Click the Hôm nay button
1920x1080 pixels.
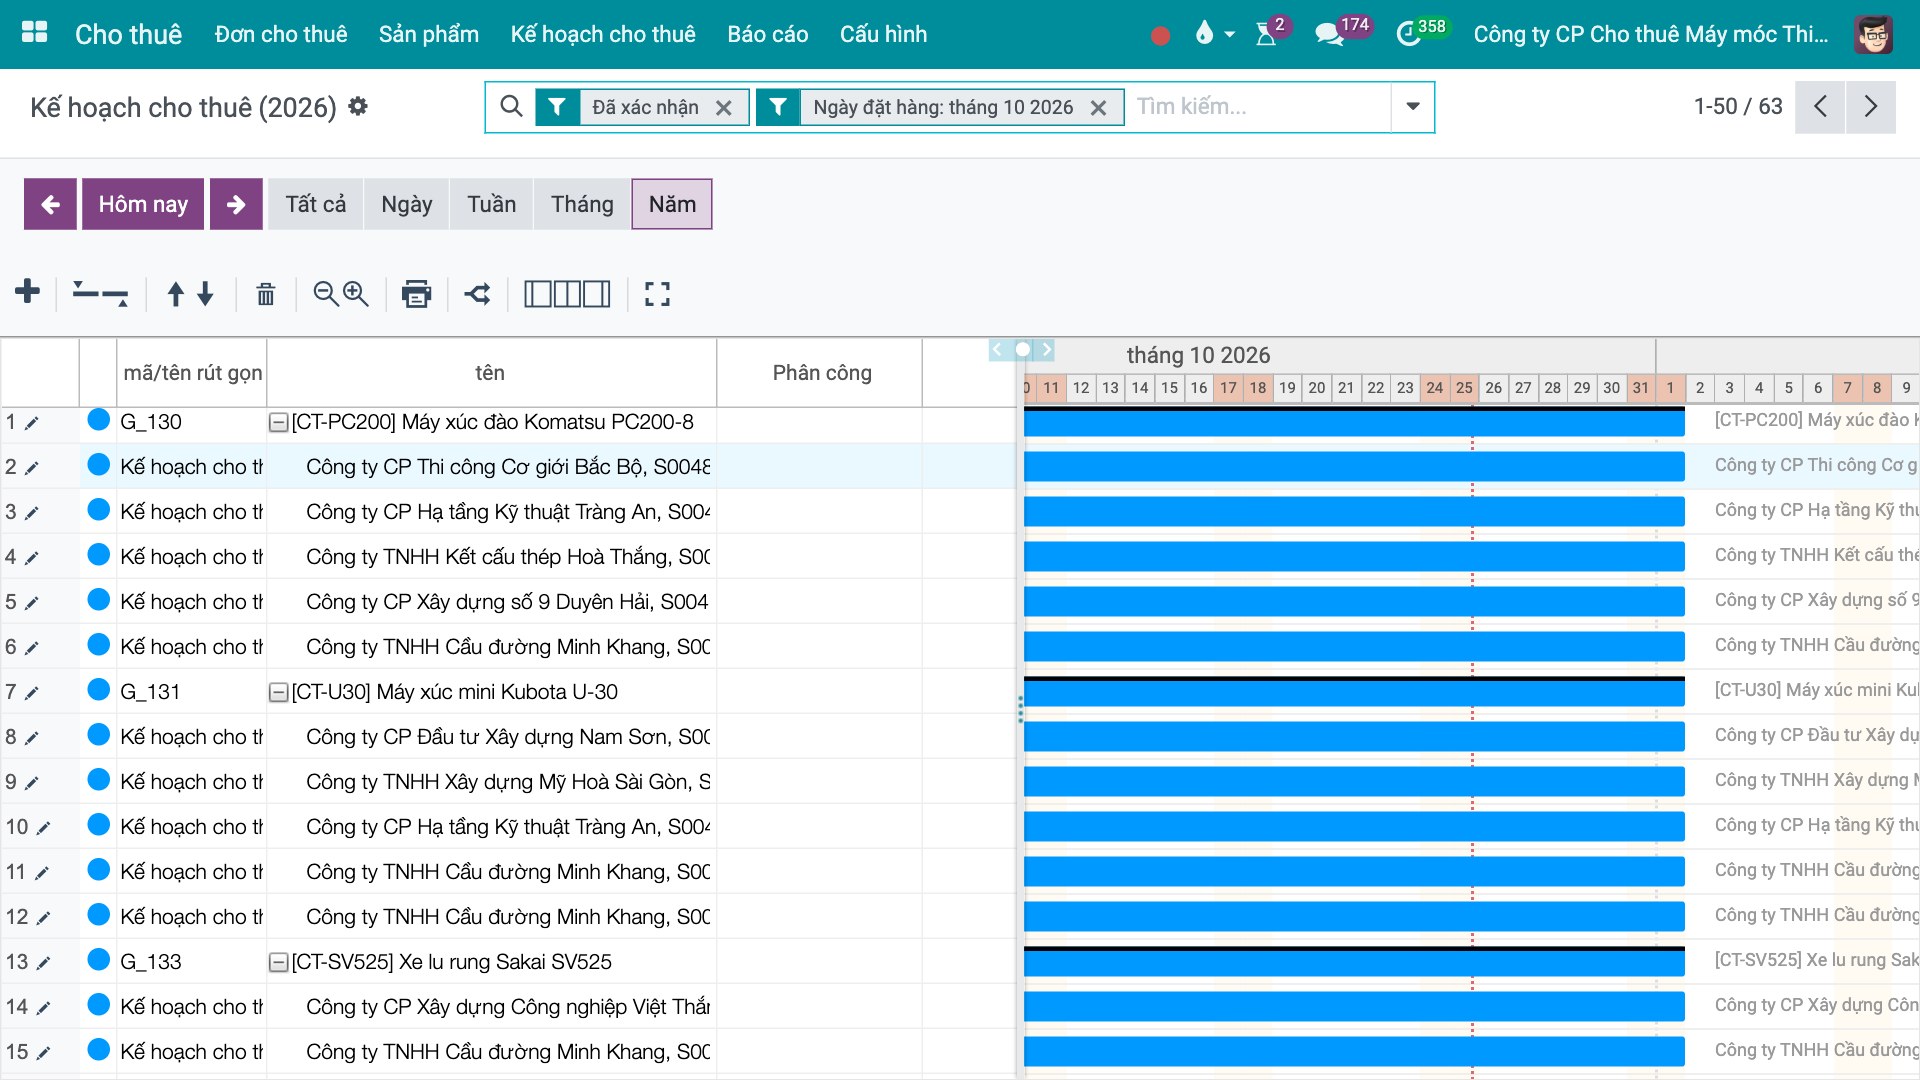[x=143, y=204]
